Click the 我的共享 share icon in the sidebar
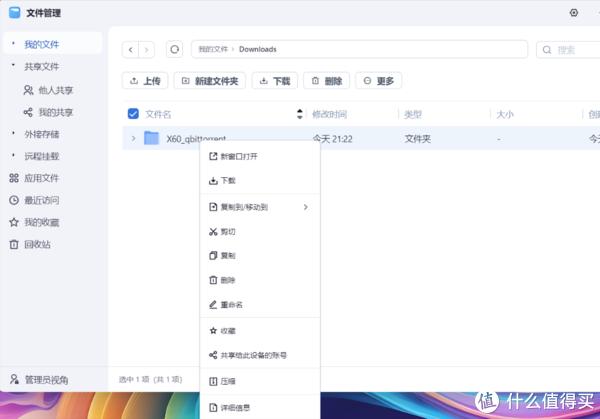Viewport: 600px width, 419px height. [x=28, y=112]
